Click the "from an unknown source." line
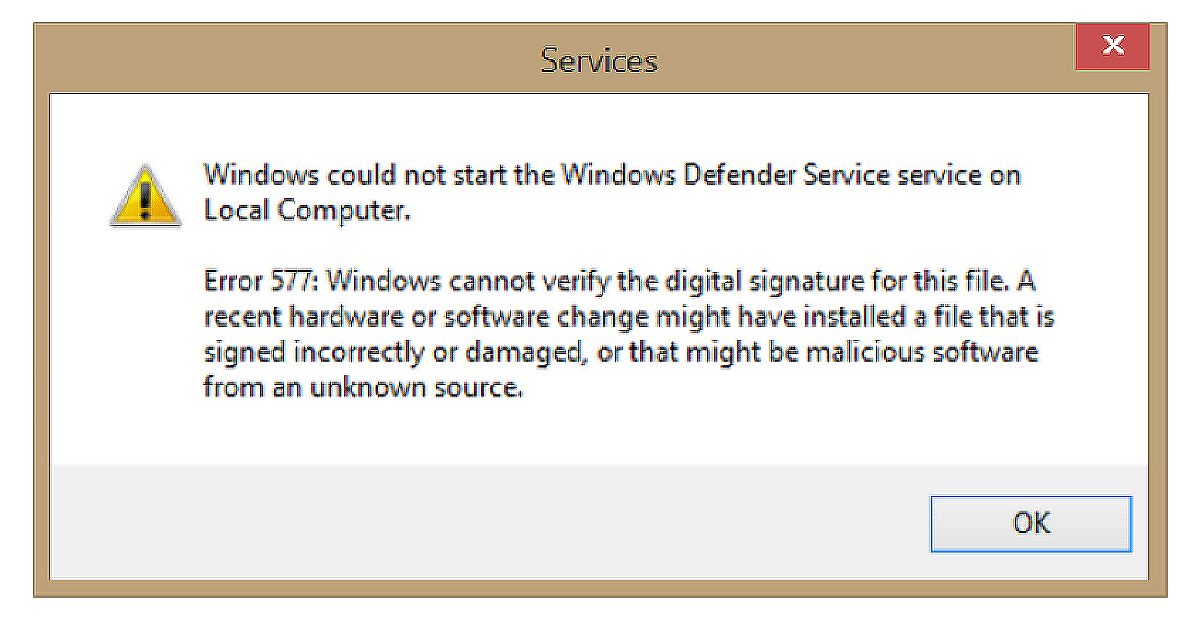This screenshot has width=1200, height=627. coord(363,388)
